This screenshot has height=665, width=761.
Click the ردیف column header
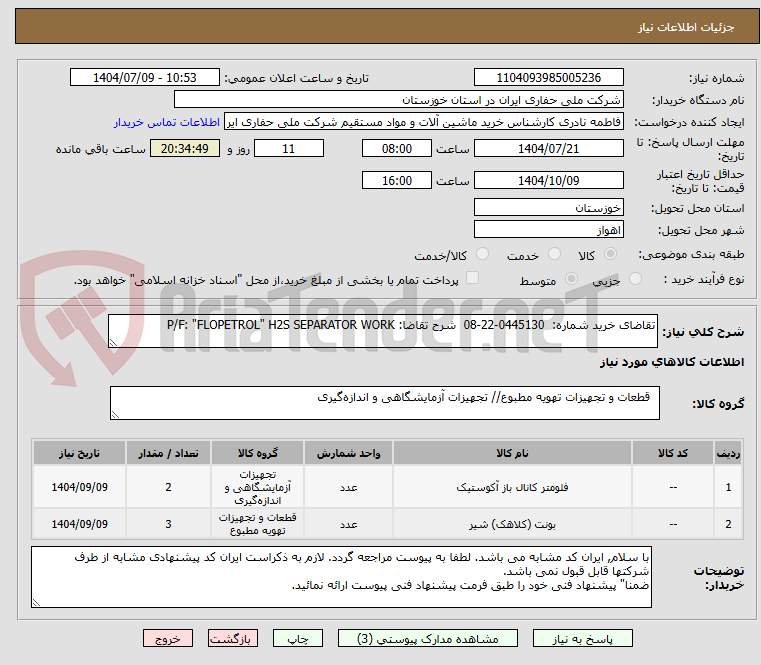tap(728, 453)
